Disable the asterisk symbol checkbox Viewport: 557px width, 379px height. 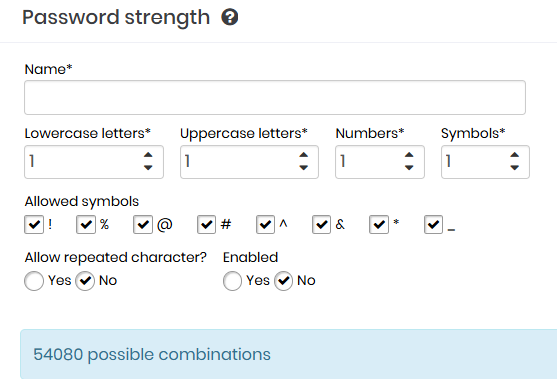[x=379, y=224]
